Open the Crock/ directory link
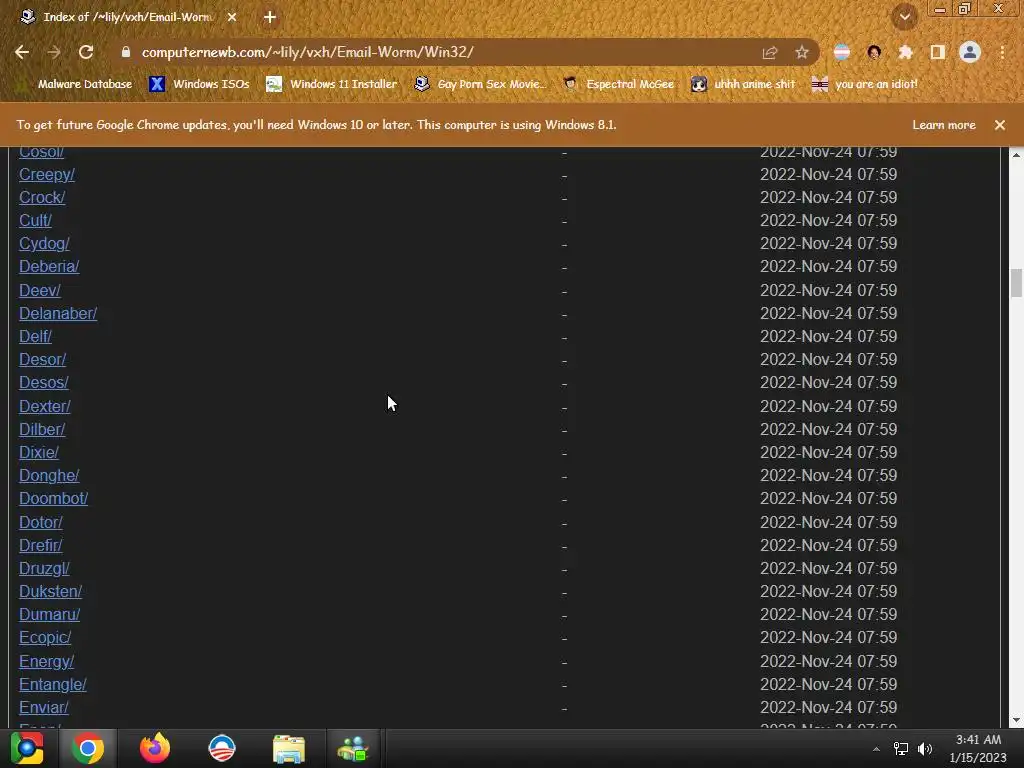This screenshot has height=768, width=1024. 42,198
